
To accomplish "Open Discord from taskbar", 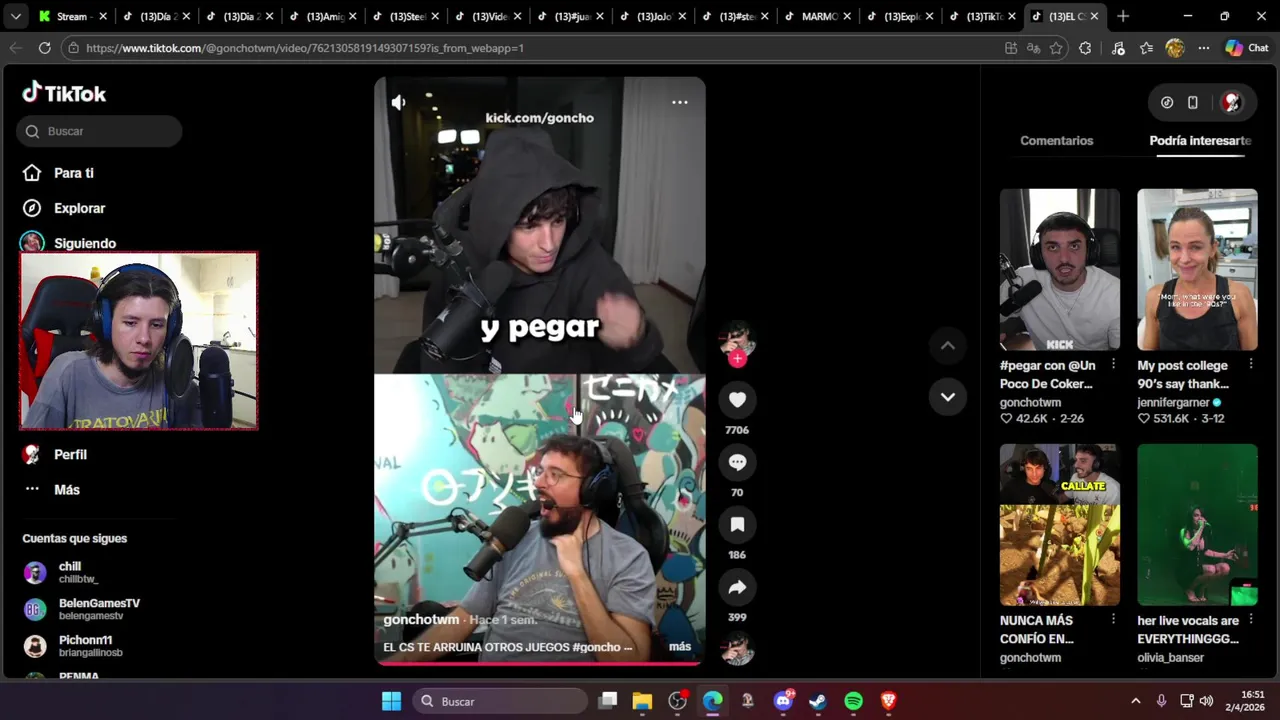I will pyautogui.click(x=783, y=701).
